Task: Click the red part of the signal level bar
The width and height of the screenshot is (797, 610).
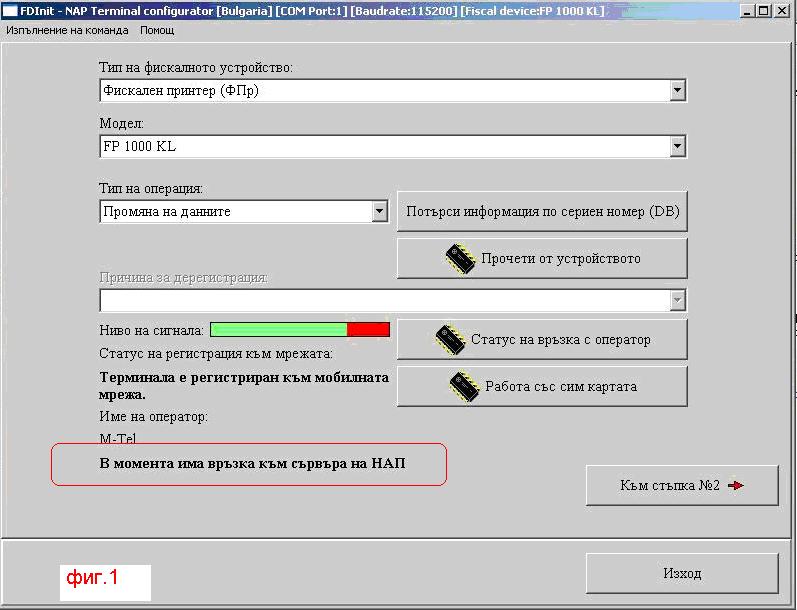Action: [368, 329]
